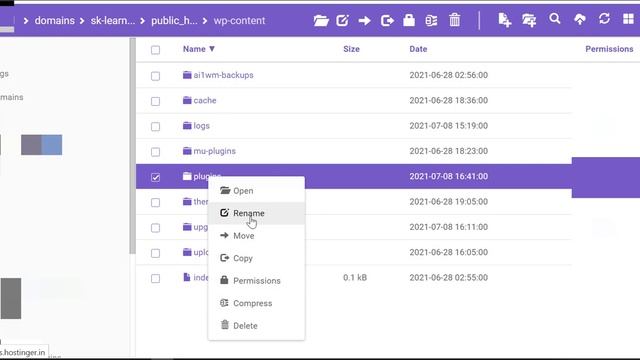
Task: Check the mu-plugins row checkbox
Action: point(156,152)
